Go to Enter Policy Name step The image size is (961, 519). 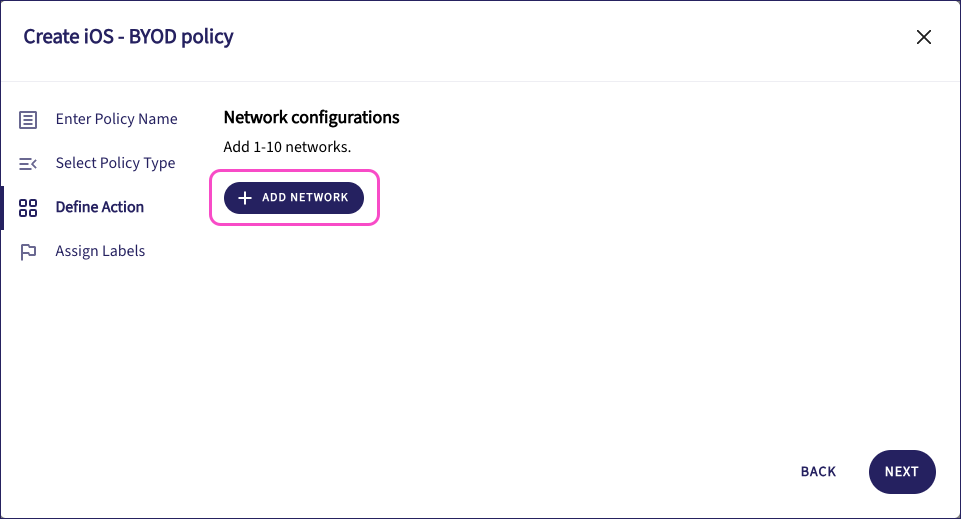[x=116, y=119]
